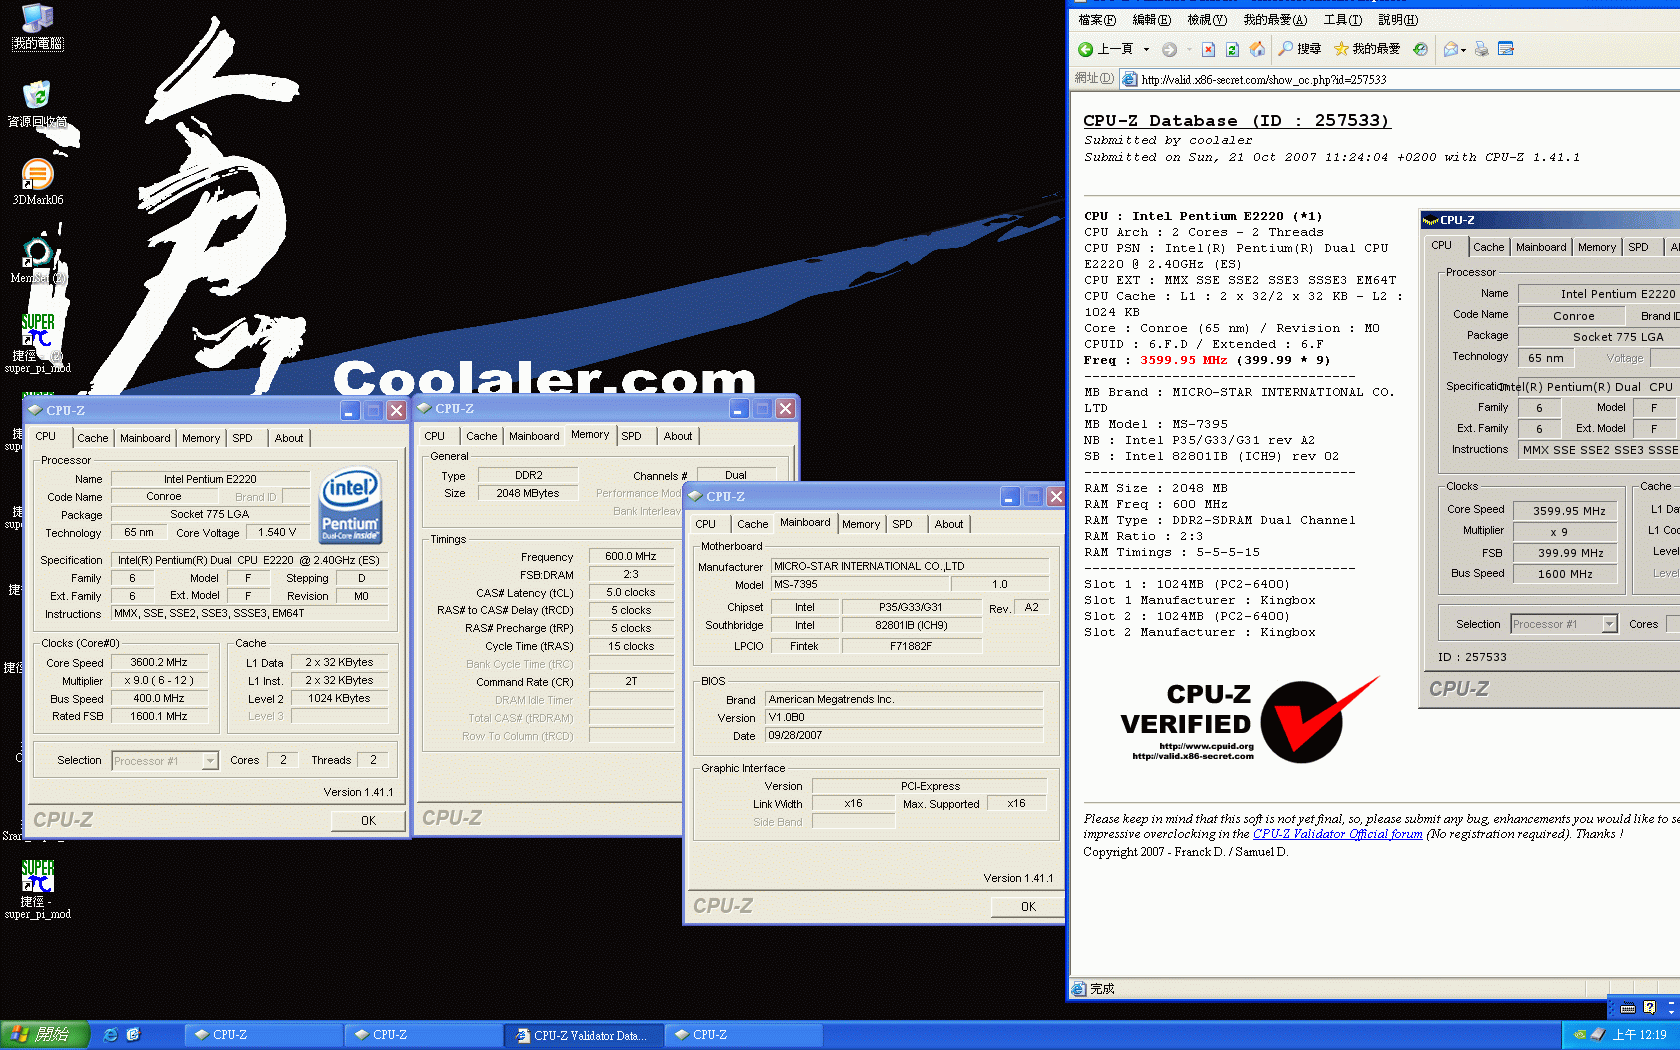Open the Favorites (我的最愛) menu in browser menu bar
This screenshot has height=1050, width=1680.
(x=1275, y=20)
